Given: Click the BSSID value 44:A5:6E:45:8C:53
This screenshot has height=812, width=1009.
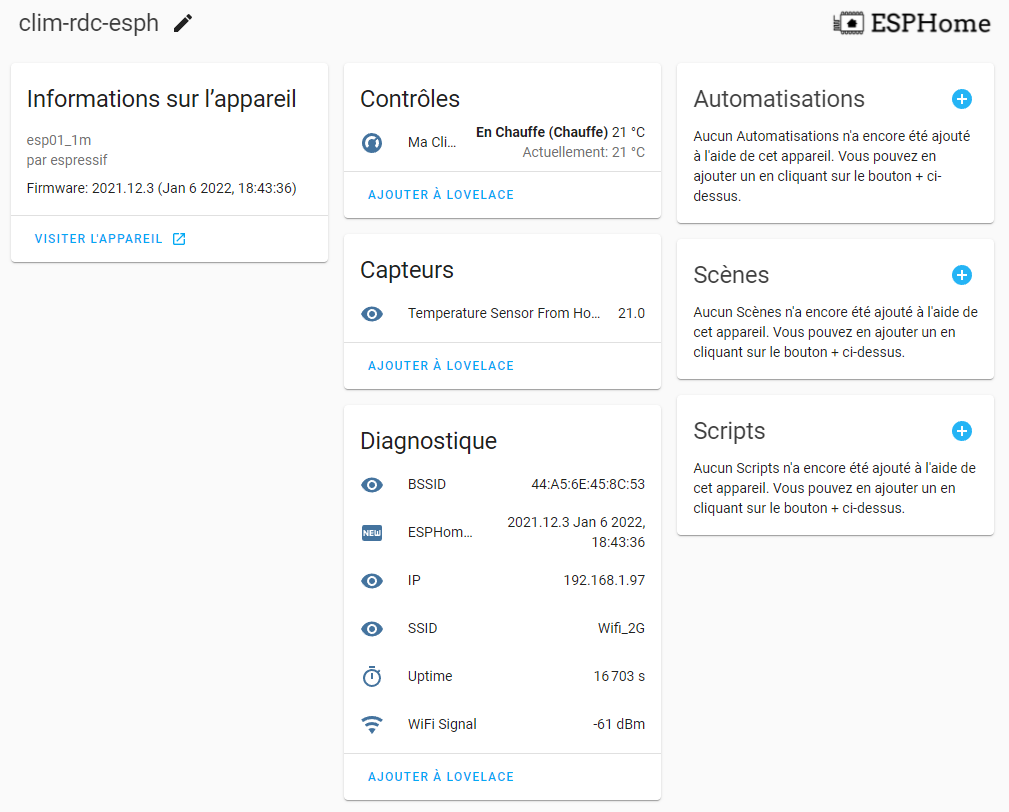Looking at the screenshot, I should coord(588,484).
